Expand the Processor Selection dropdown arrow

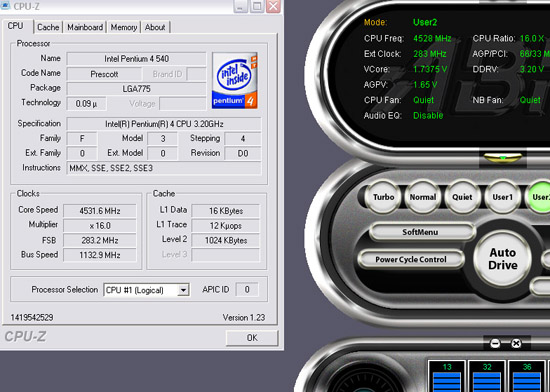[183, 290]
